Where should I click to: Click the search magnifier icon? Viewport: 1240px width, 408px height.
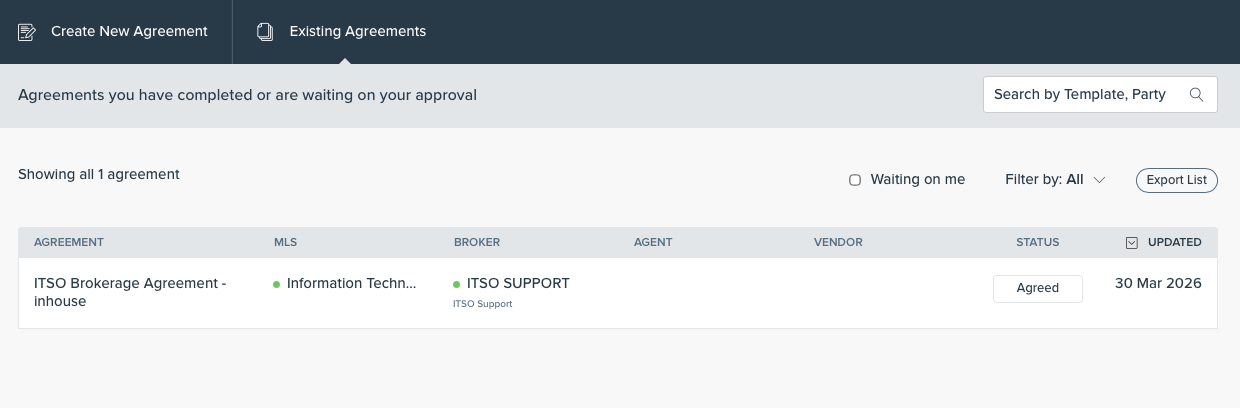point(1196,95)
